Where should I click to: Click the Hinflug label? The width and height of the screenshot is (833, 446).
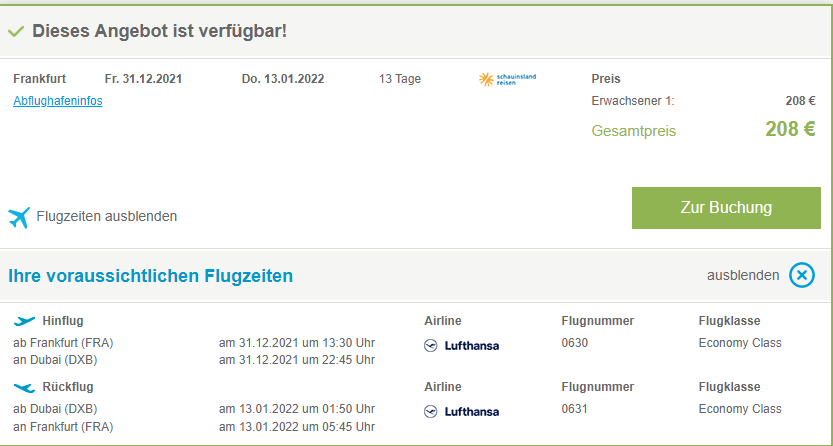click(63, 321)
